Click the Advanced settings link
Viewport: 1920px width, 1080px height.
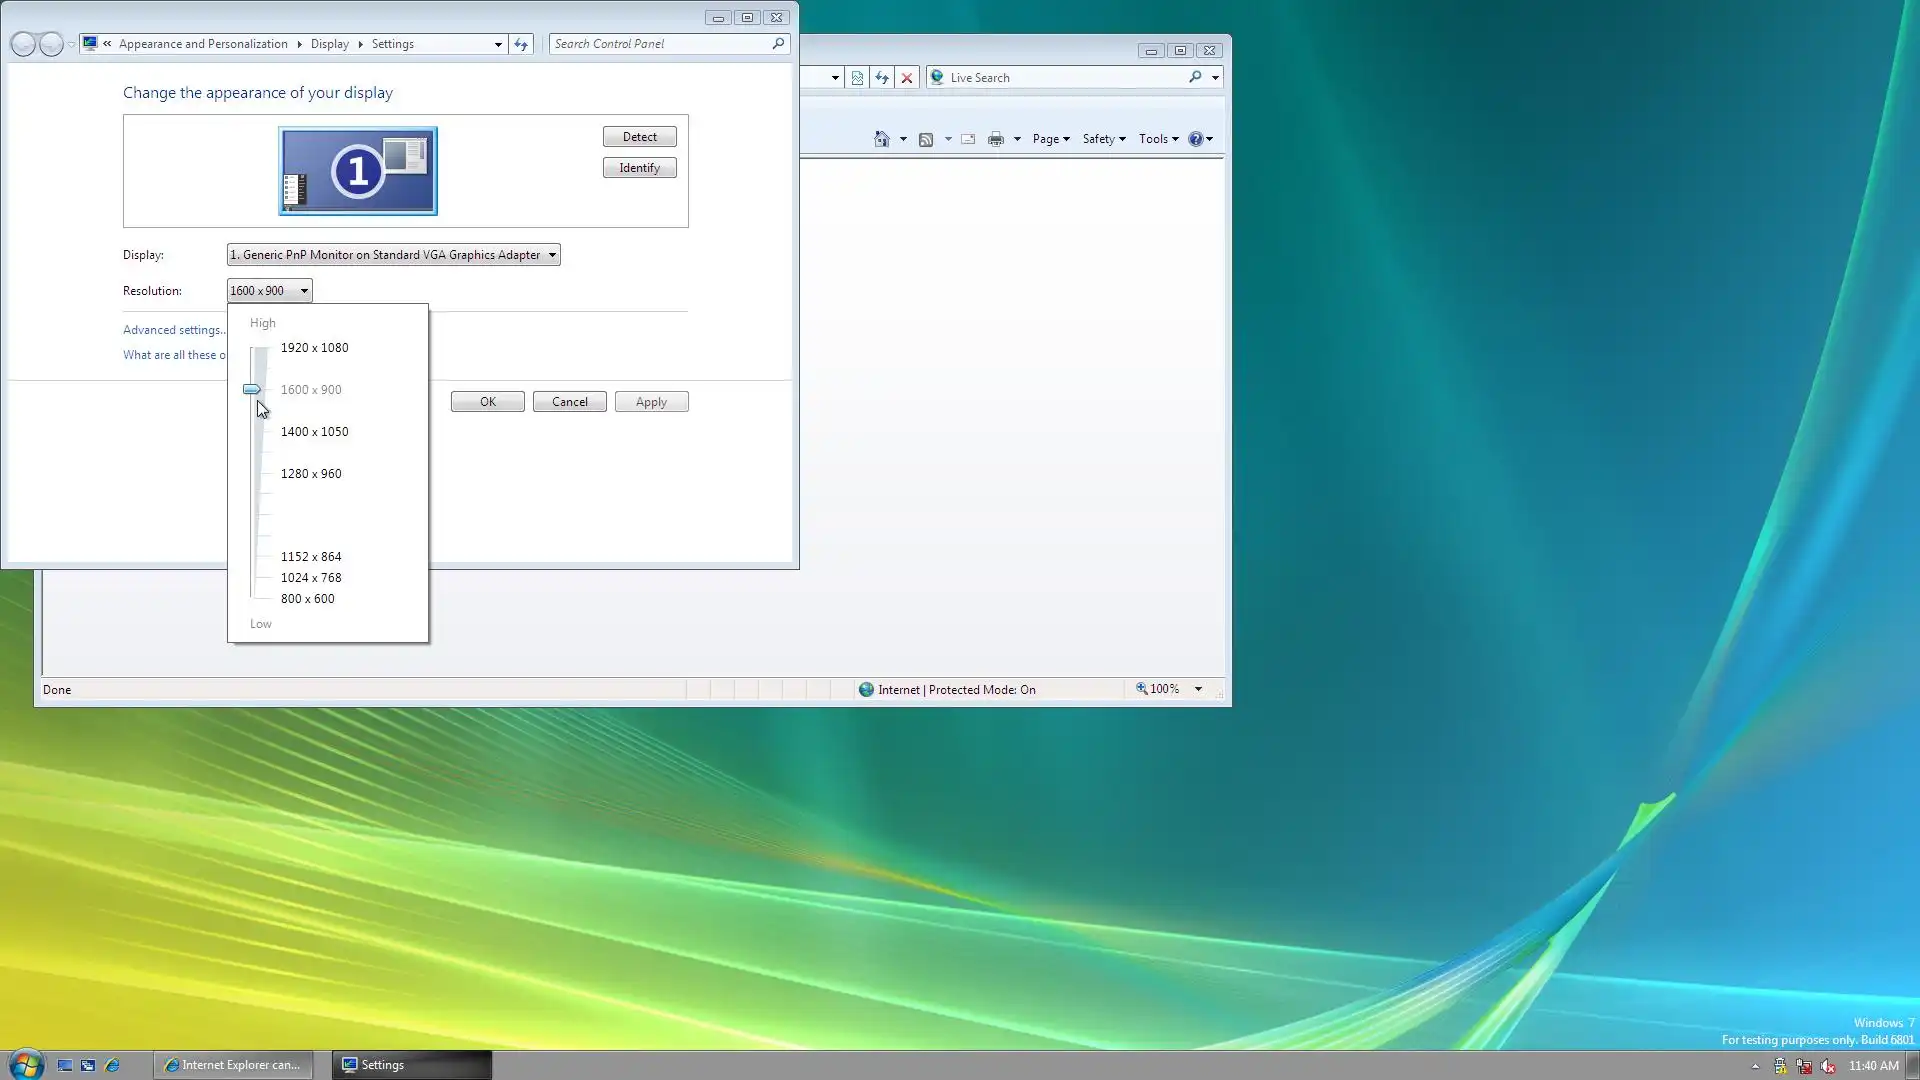click(x=172, y=330)
